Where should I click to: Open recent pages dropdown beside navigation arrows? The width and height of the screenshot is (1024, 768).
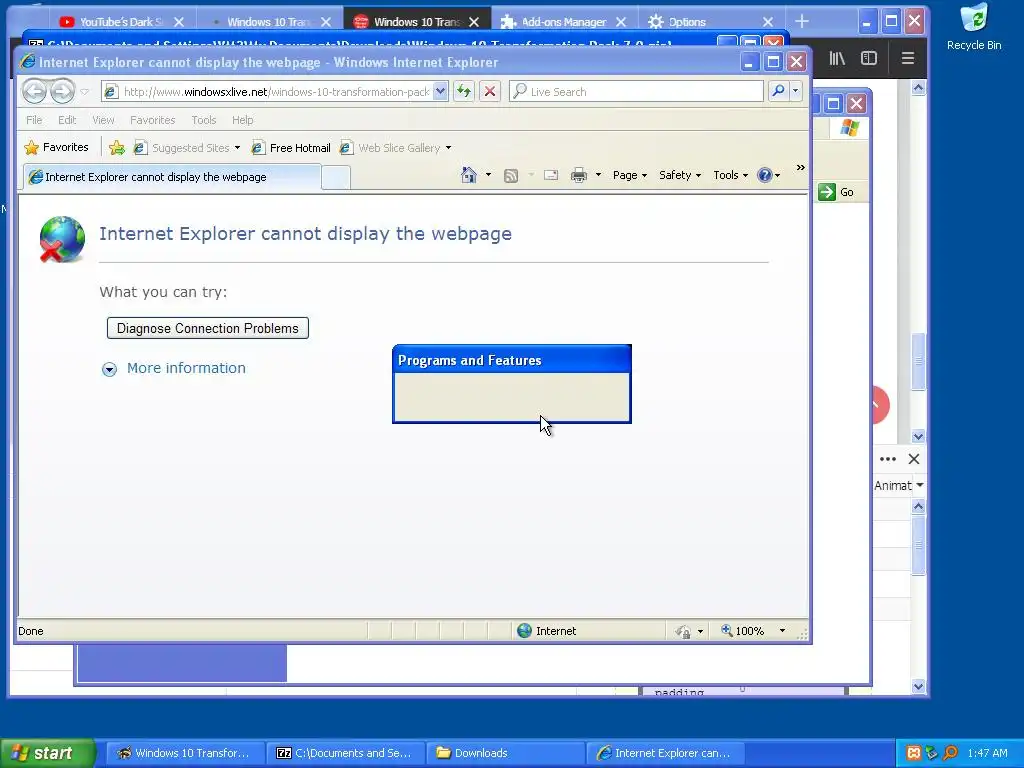[x=85, y=91]
